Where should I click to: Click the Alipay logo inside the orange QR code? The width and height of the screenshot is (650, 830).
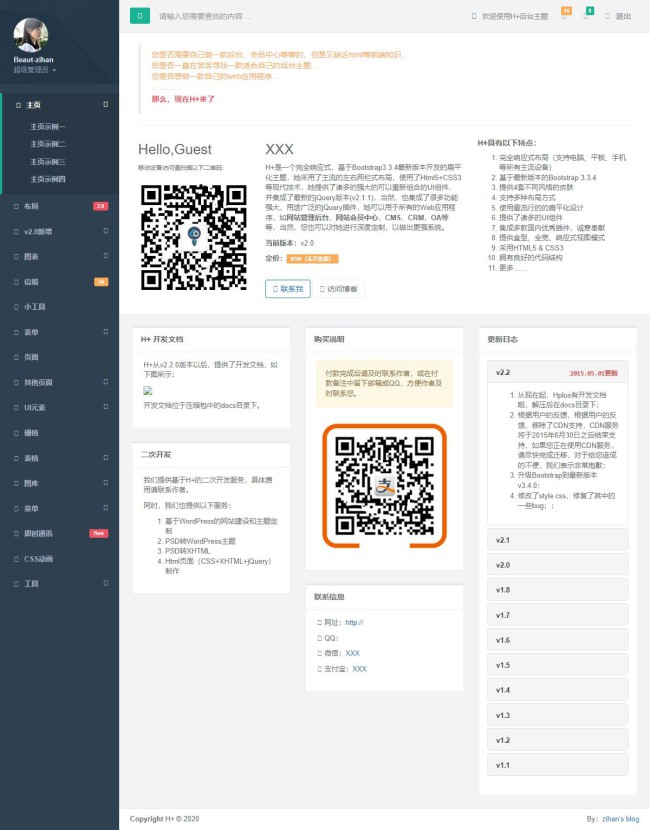[x=385, y=485]
